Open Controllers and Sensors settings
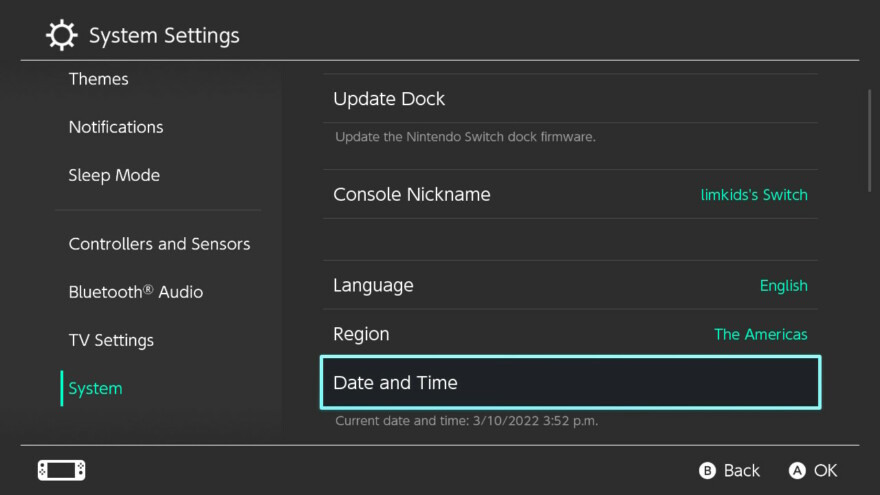 [159, 244]
